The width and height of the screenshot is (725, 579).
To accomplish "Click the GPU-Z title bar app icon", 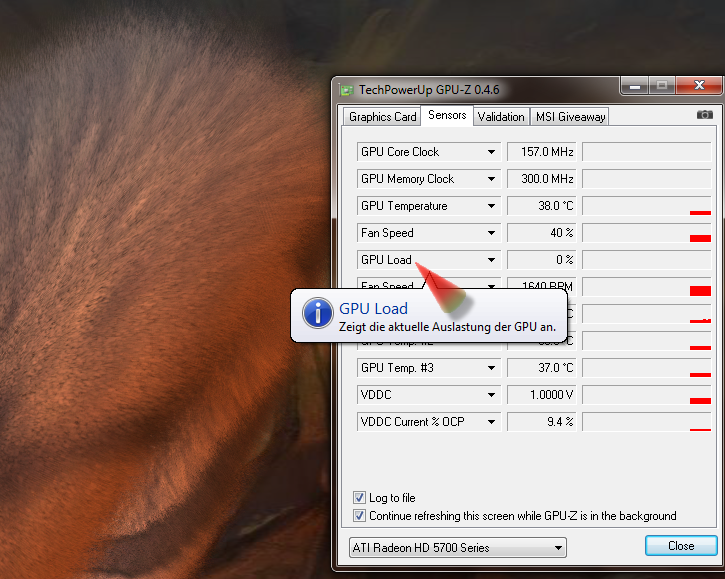I will 347,90.
